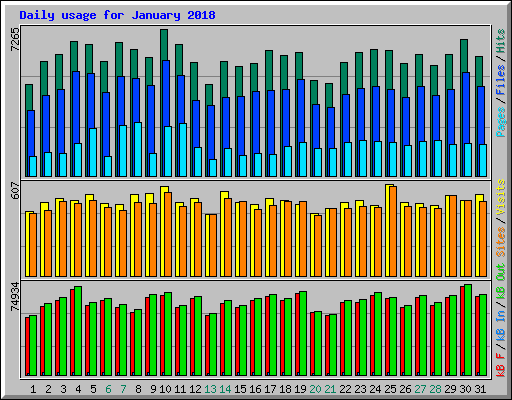Select the orange Sites bar for day 13

(213, 245)
